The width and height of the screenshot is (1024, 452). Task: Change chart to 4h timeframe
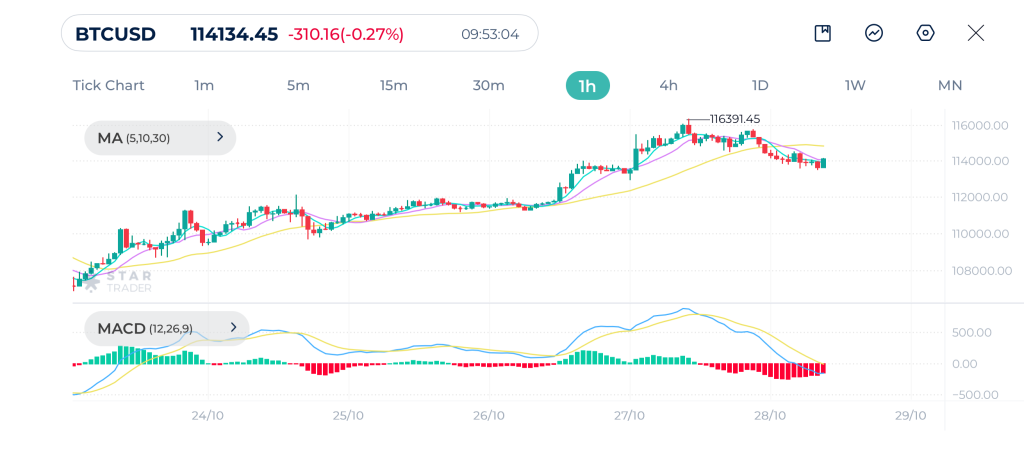(x=668, y=85)
